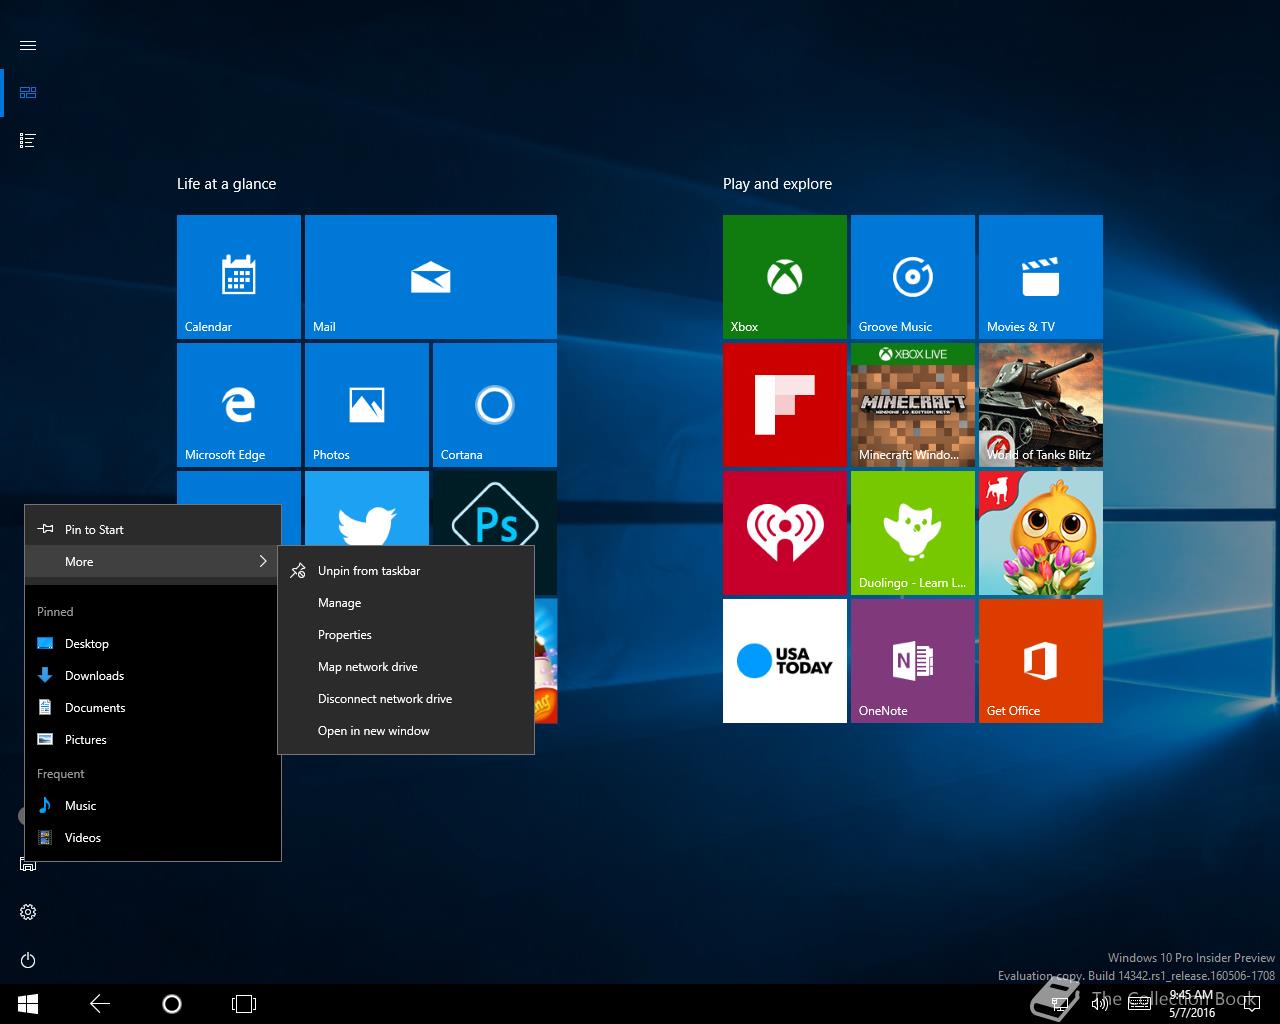Screen dimensions: 1280x1024
Task: Open the Get Office tile
Action: (1041, 661)
